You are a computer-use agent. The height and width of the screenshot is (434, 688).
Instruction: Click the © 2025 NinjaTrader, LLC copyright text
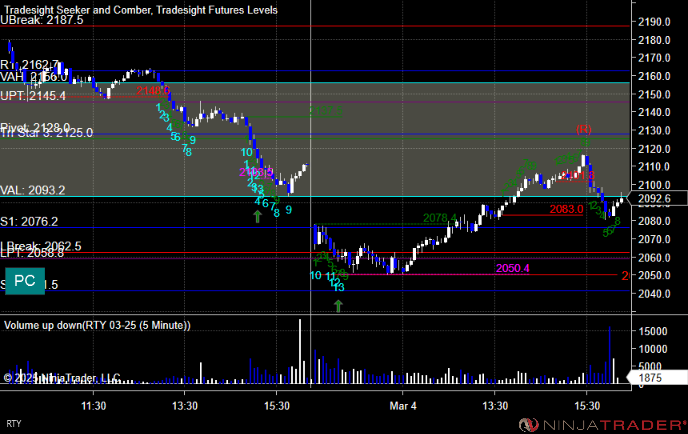[62, 378]
